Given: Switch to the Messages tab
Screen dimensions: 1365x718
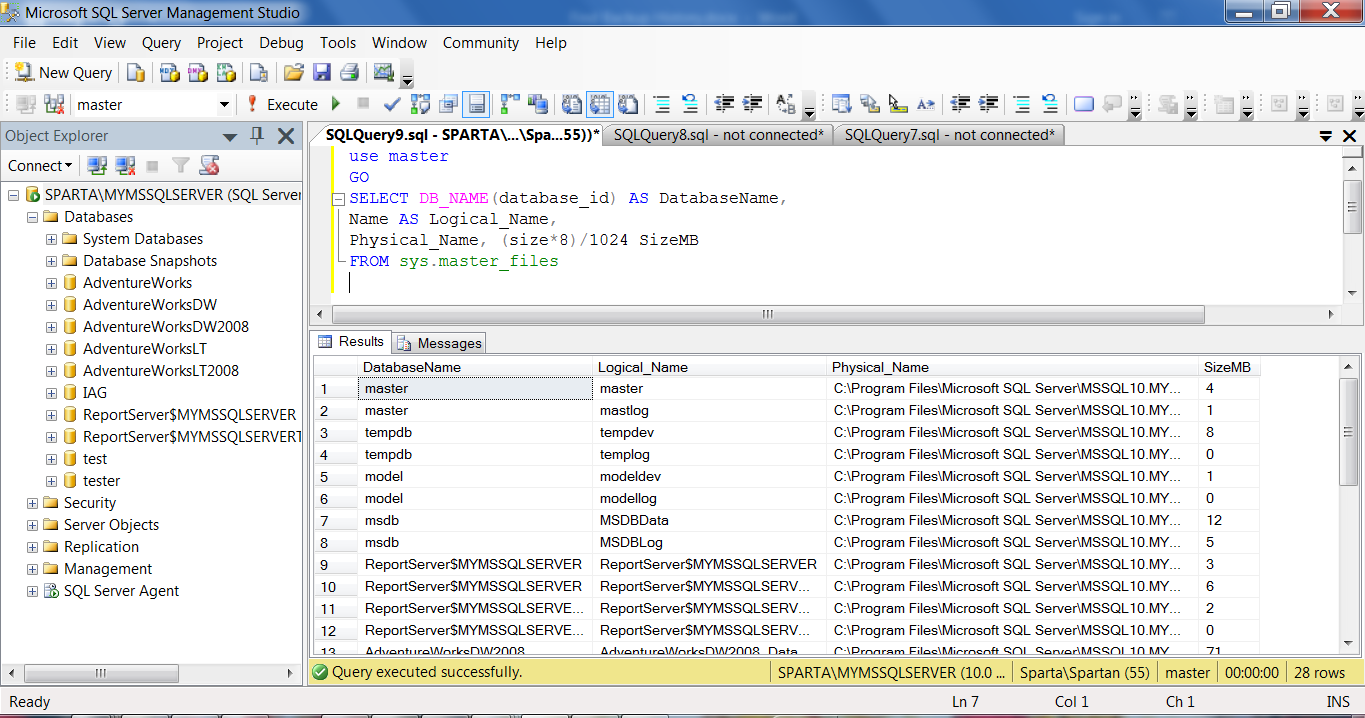Looking at the screenshot, I should click(439, 343).
